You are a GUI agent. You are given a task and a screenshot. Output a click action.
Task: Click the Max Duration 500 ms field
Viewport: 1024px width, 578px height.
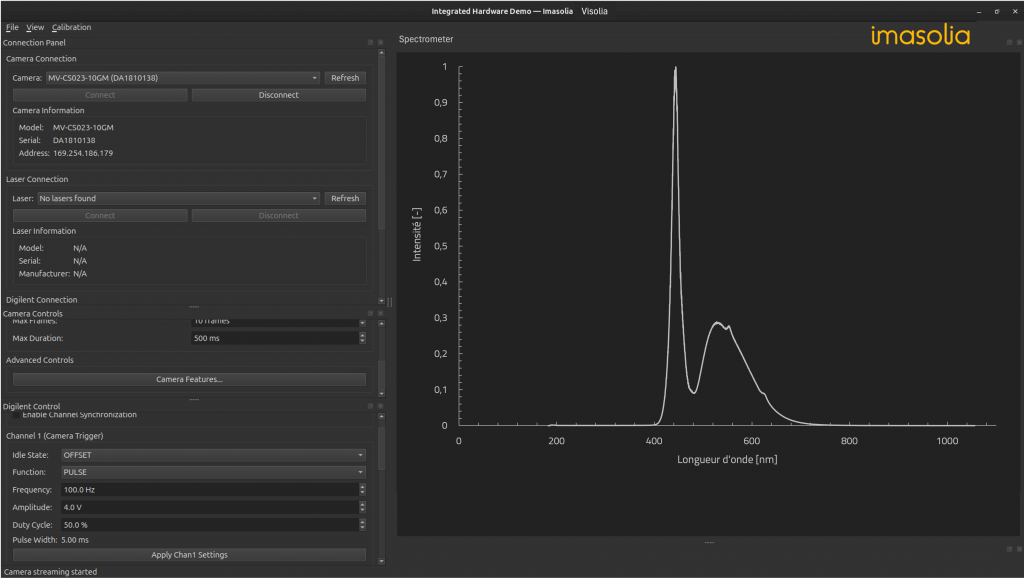(x=275, y=338)
